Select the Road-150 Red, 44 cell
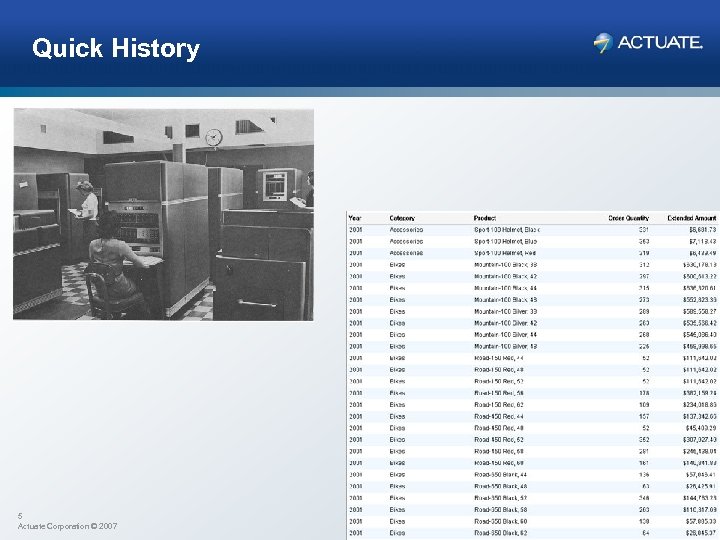Screen dimensions: 720x540 click(x=499, y=358)
